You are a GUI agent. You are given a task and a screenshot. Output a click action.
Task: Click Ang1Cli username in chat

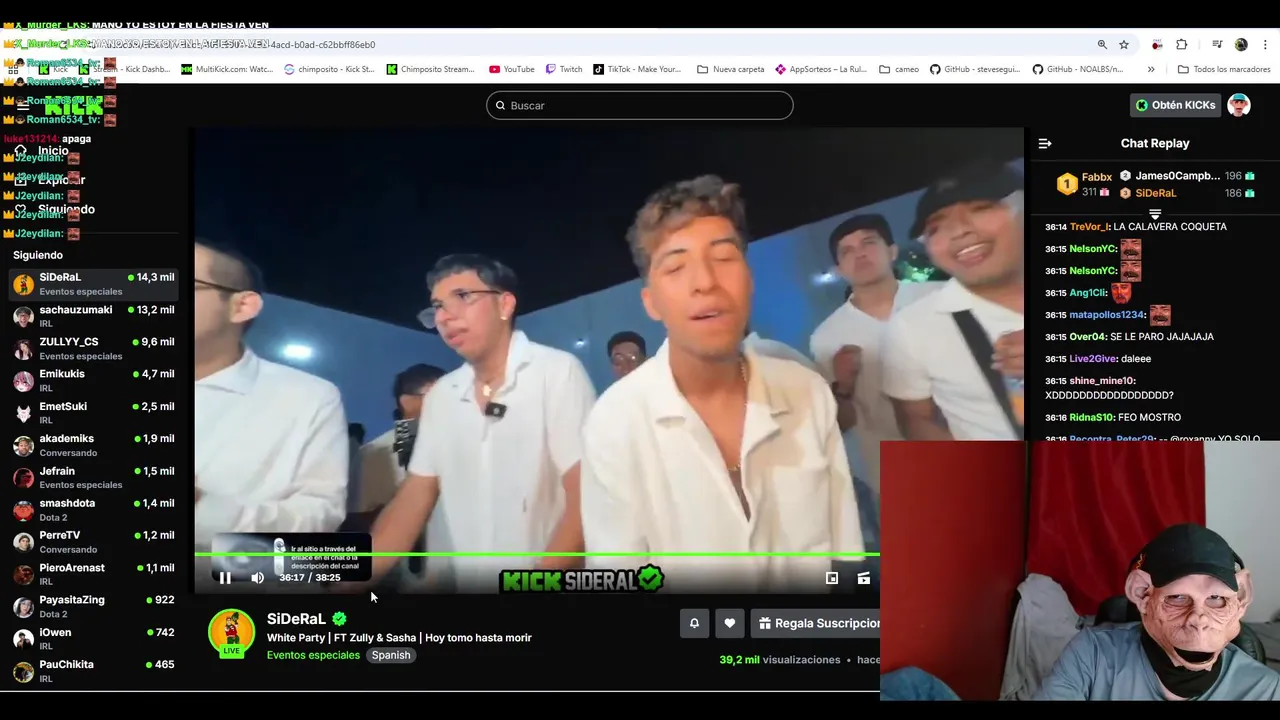tap(1088, 293)
